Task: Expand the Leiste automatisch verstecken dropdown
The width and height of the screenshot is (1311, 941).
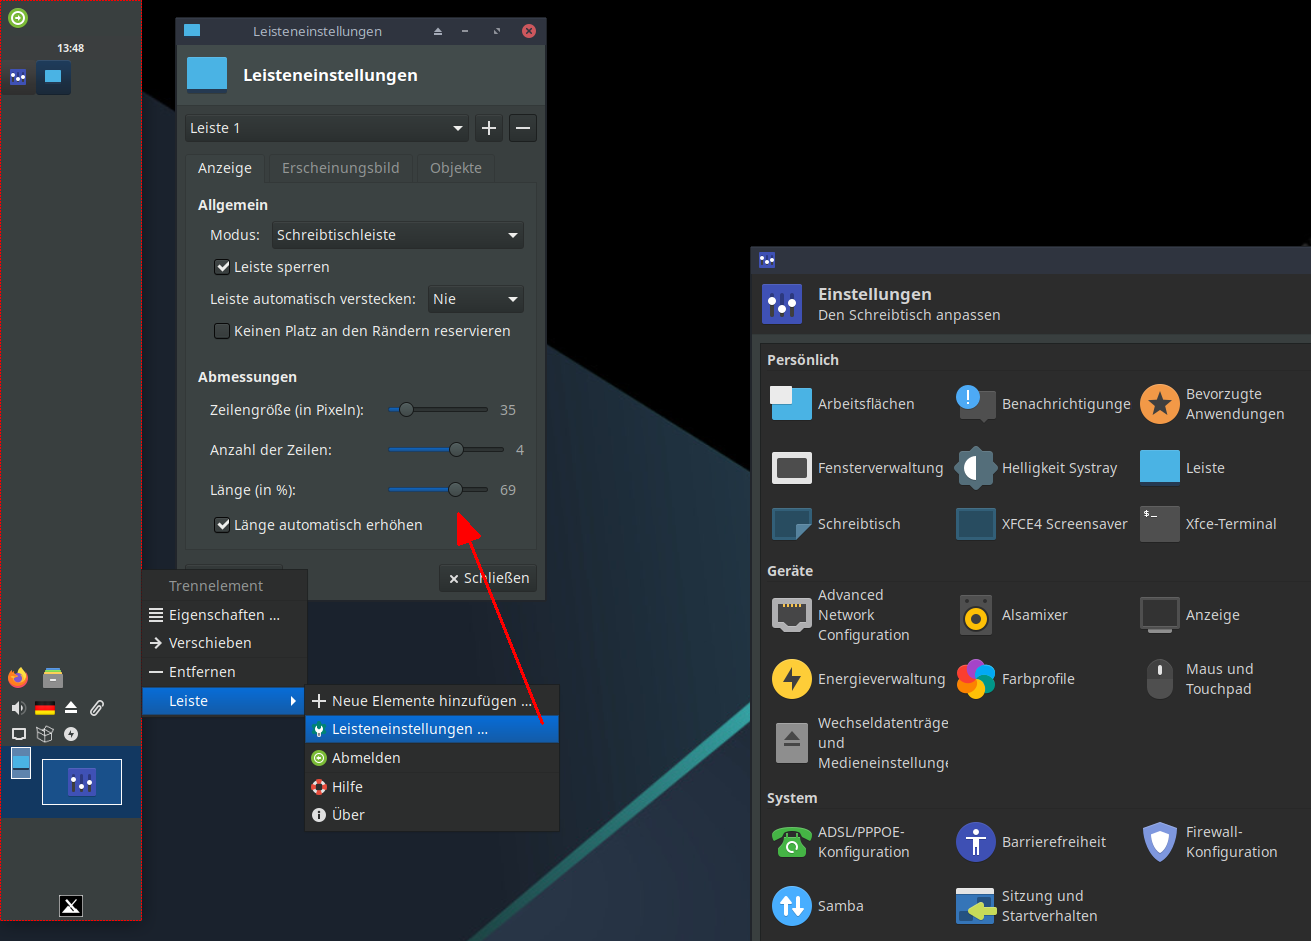Action: click(475, 299)
